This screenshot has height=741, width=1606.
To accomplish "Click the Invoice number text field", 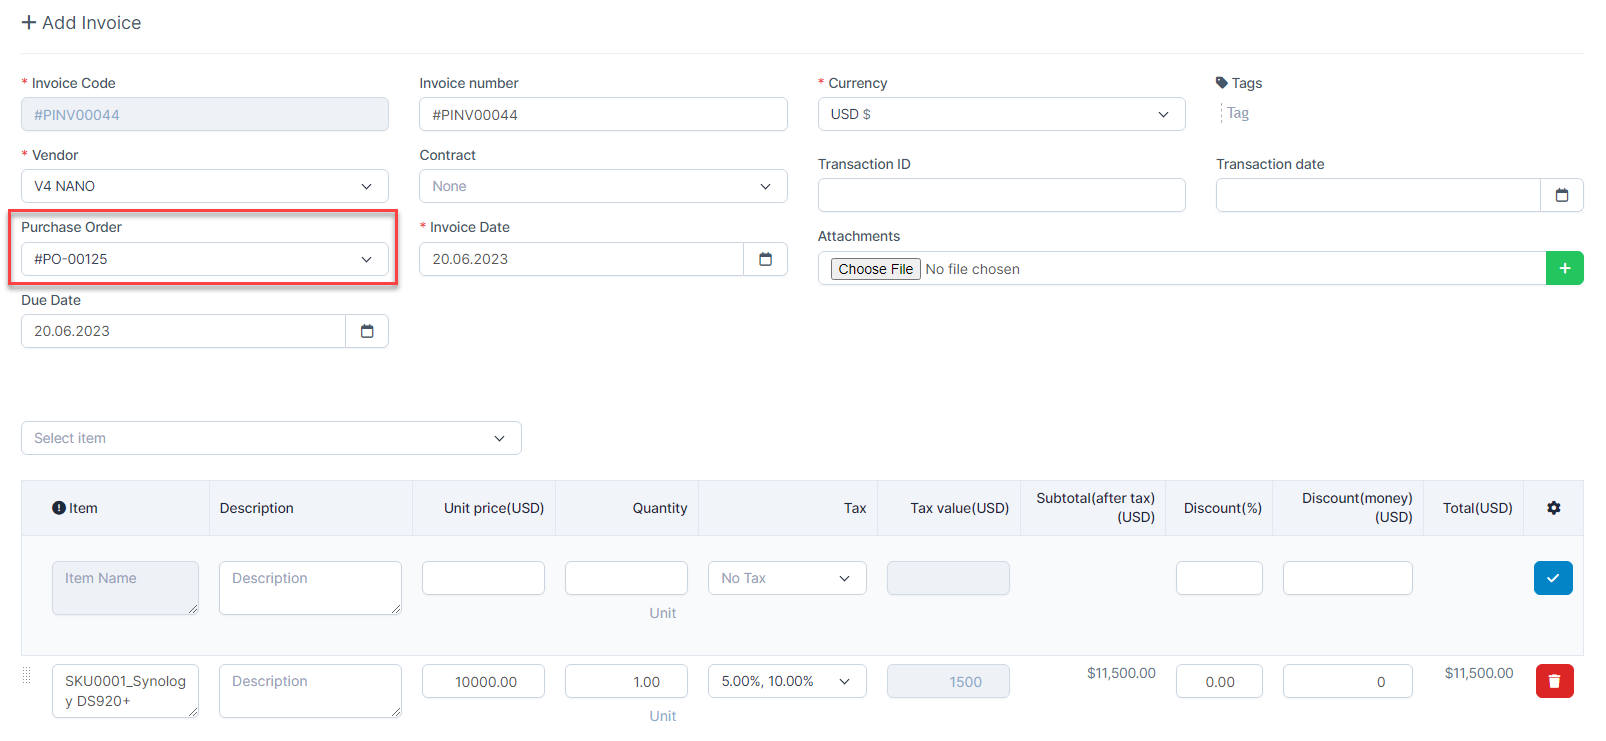I will 602,114.
